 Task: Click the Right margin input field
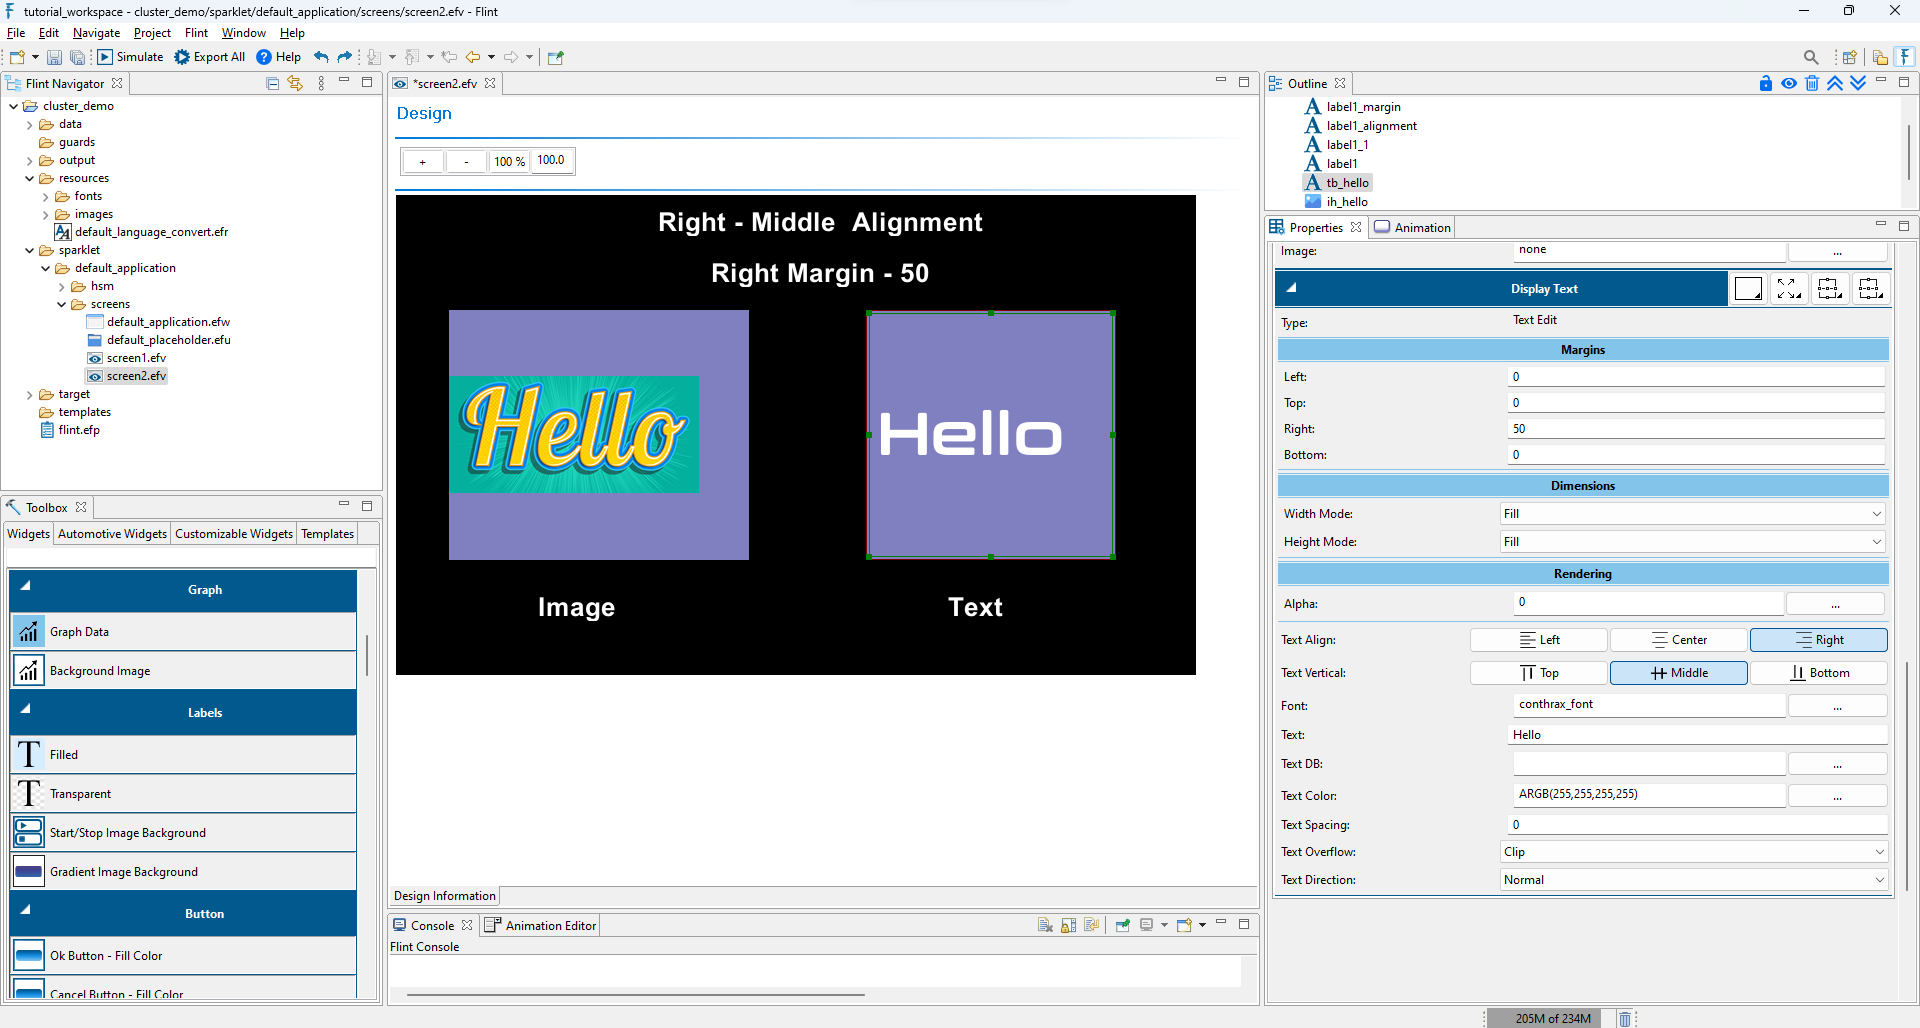pos(1696,429)
